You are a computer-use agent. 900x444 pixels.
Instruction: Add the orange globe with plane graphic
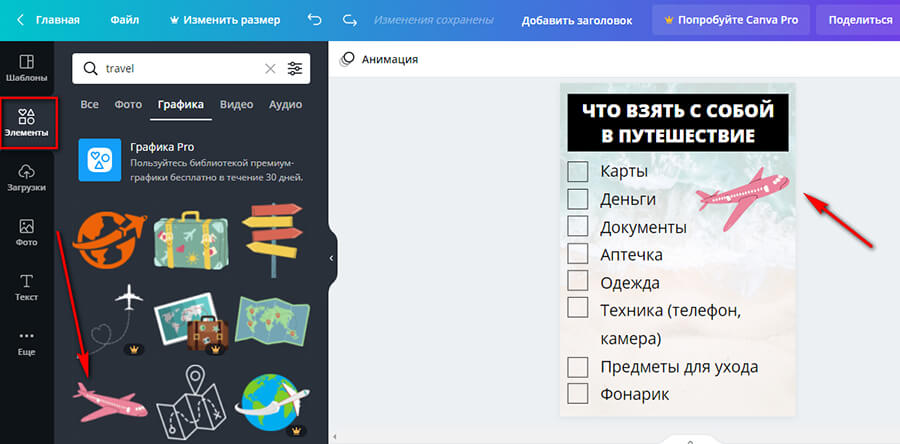click(x=109, y=241)
